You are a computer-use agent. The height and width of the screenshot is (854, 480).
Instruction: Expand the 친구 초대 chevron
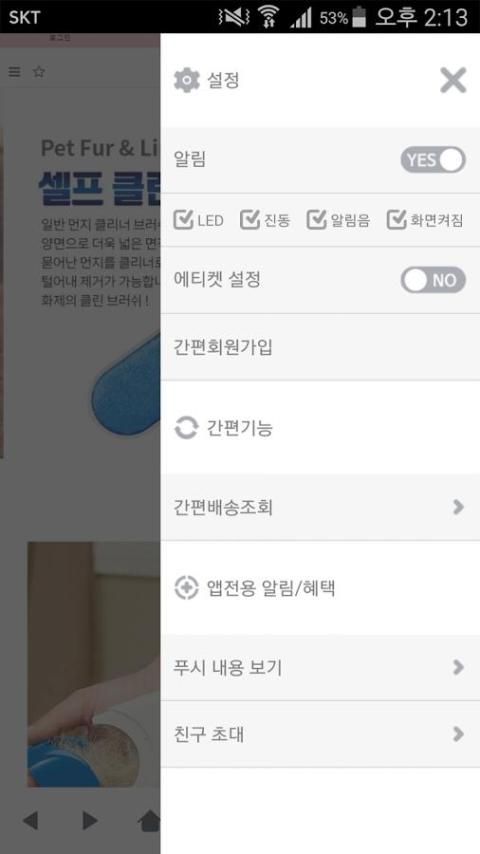458,734
